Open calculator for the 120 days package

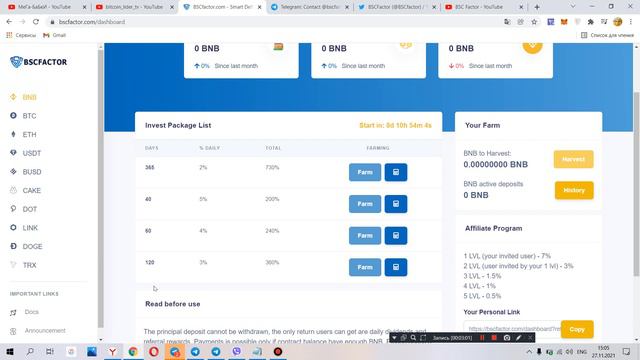[x=396, y=267]
